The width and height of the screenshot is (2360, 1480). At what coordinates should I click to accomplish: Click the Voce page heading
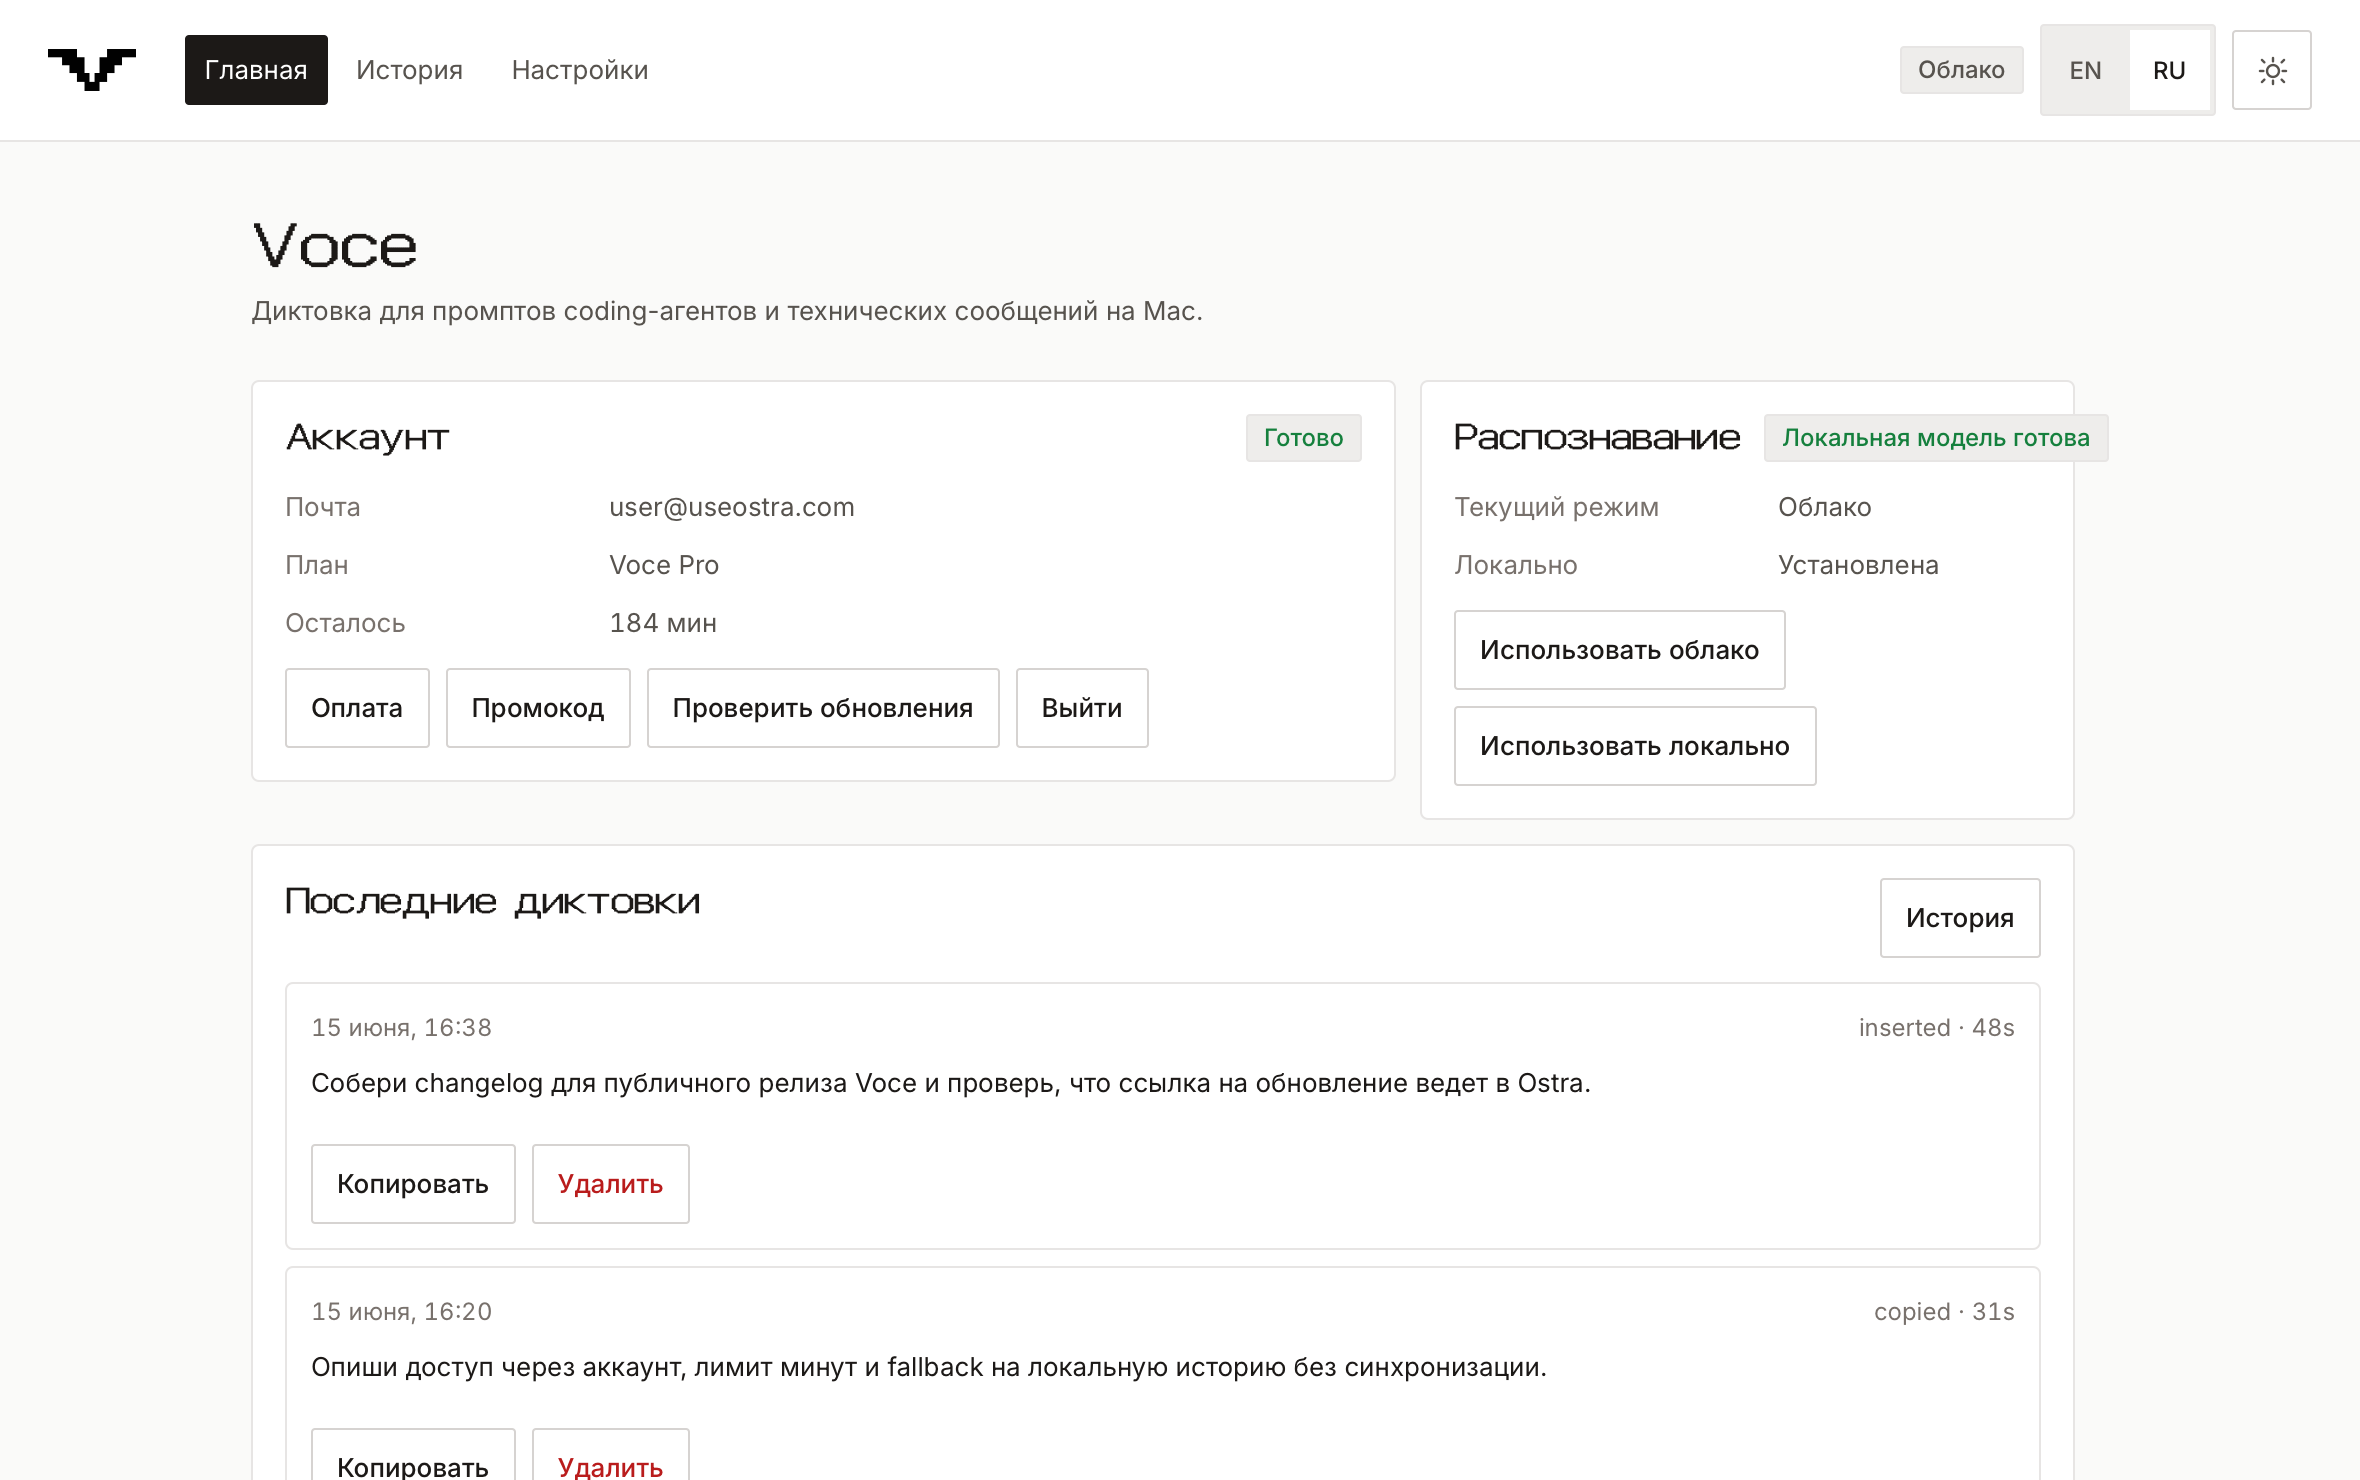point(335,247)
